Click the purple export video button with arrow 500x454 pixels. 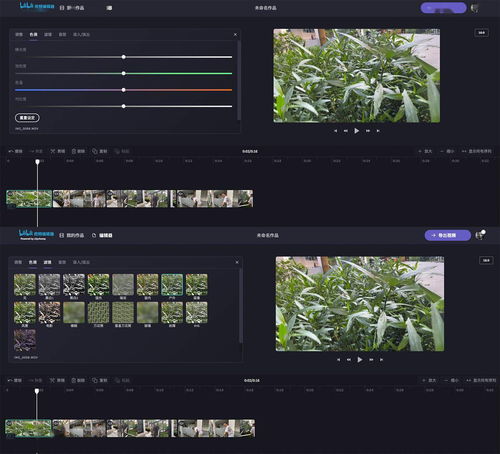point(447,235)
